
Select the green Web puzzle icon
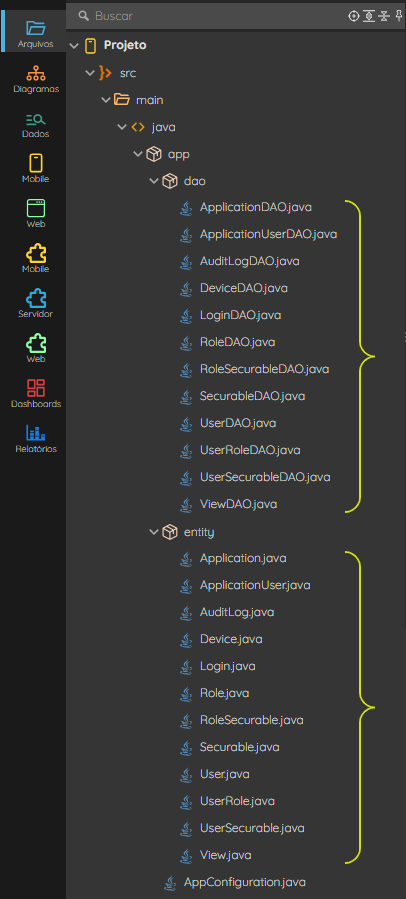(x=36, y=349)
